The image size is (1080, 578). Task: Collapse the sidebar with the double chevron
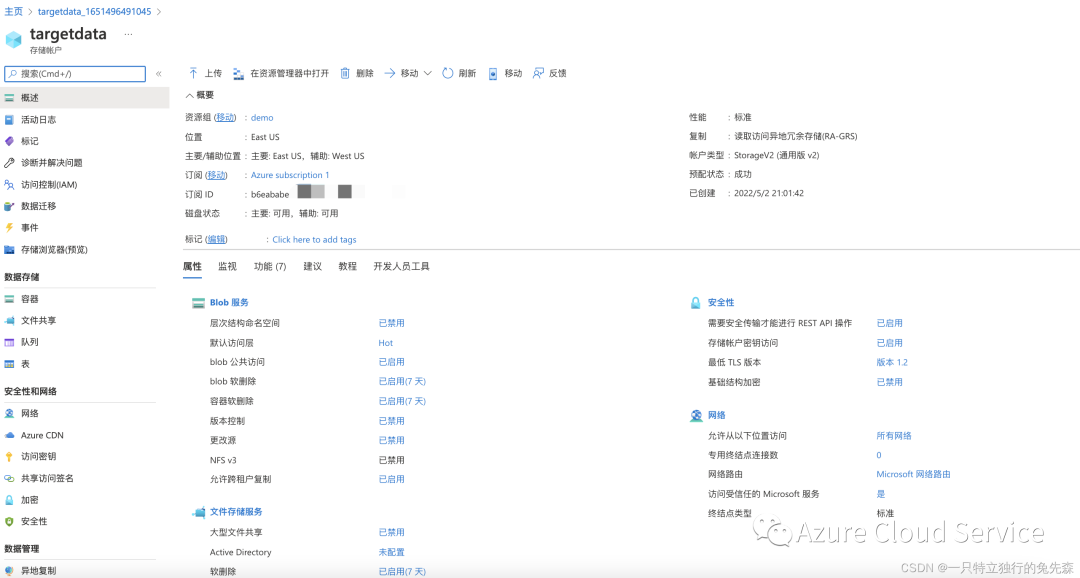(158, 74)
